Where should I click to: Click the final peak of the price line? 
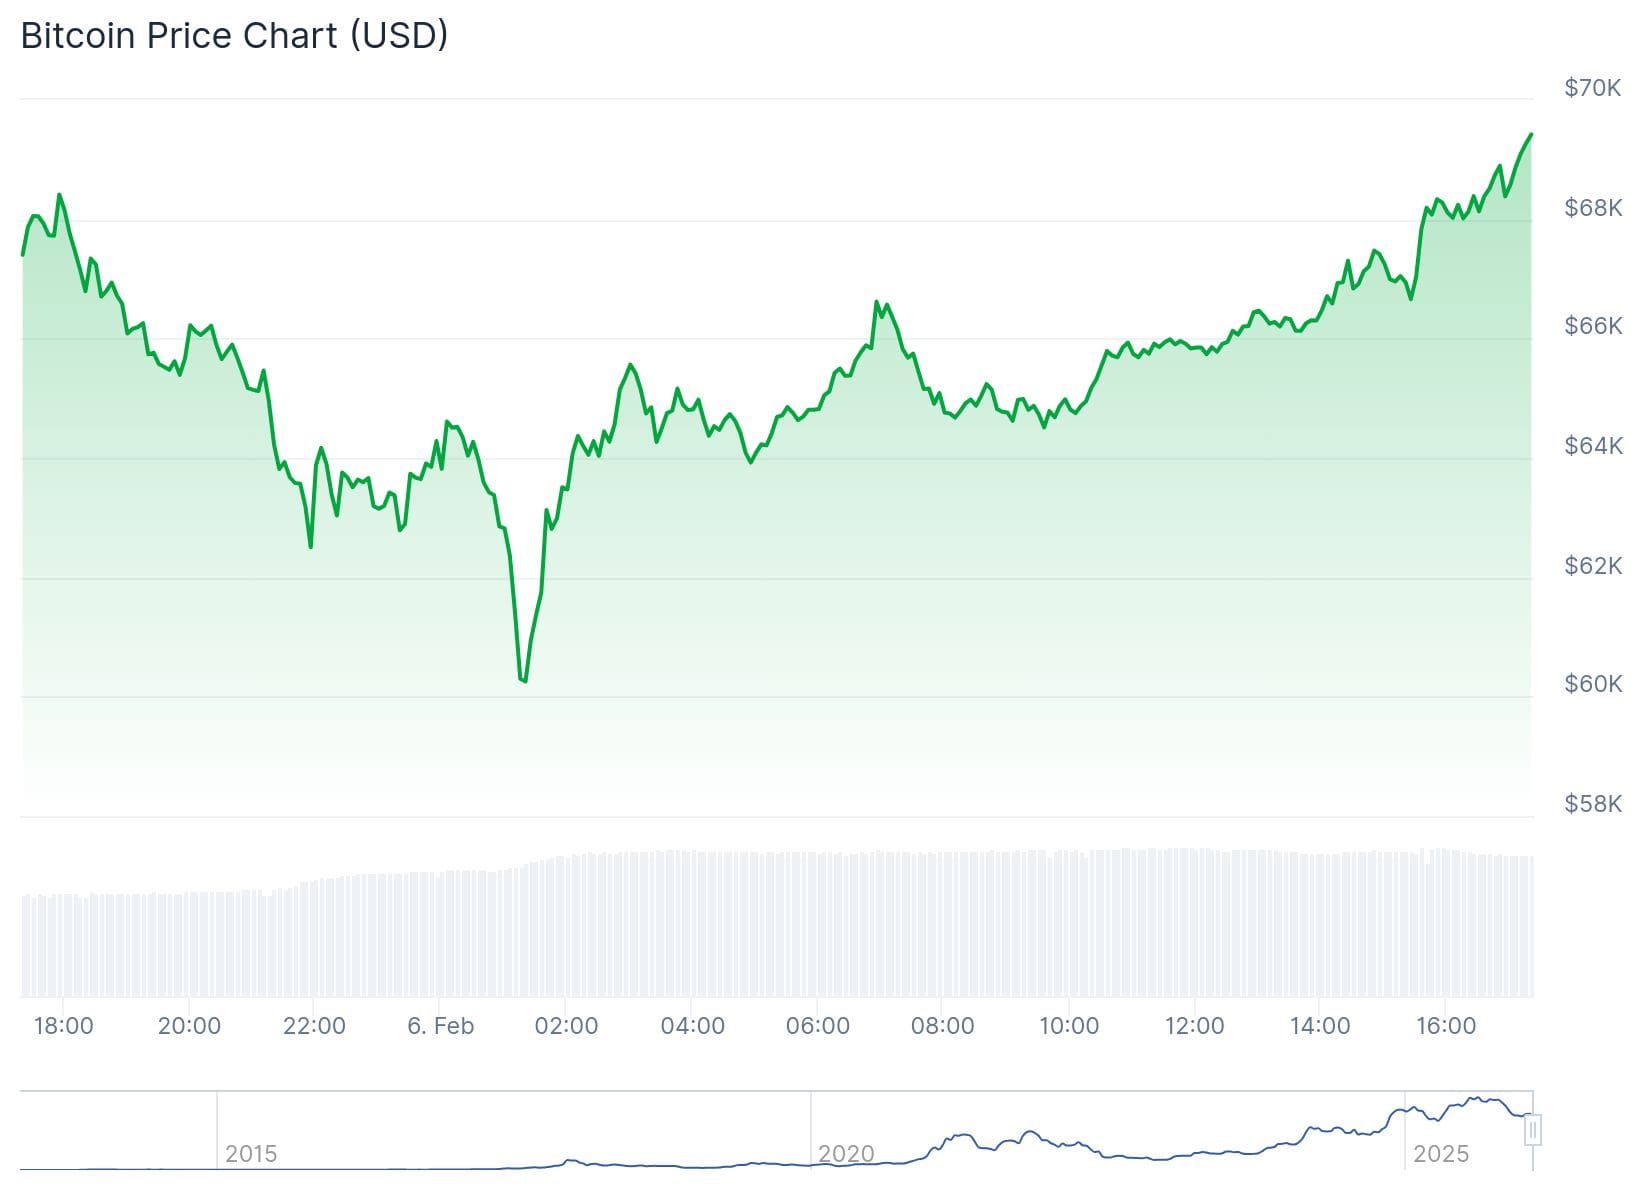tap(1530, 134)
